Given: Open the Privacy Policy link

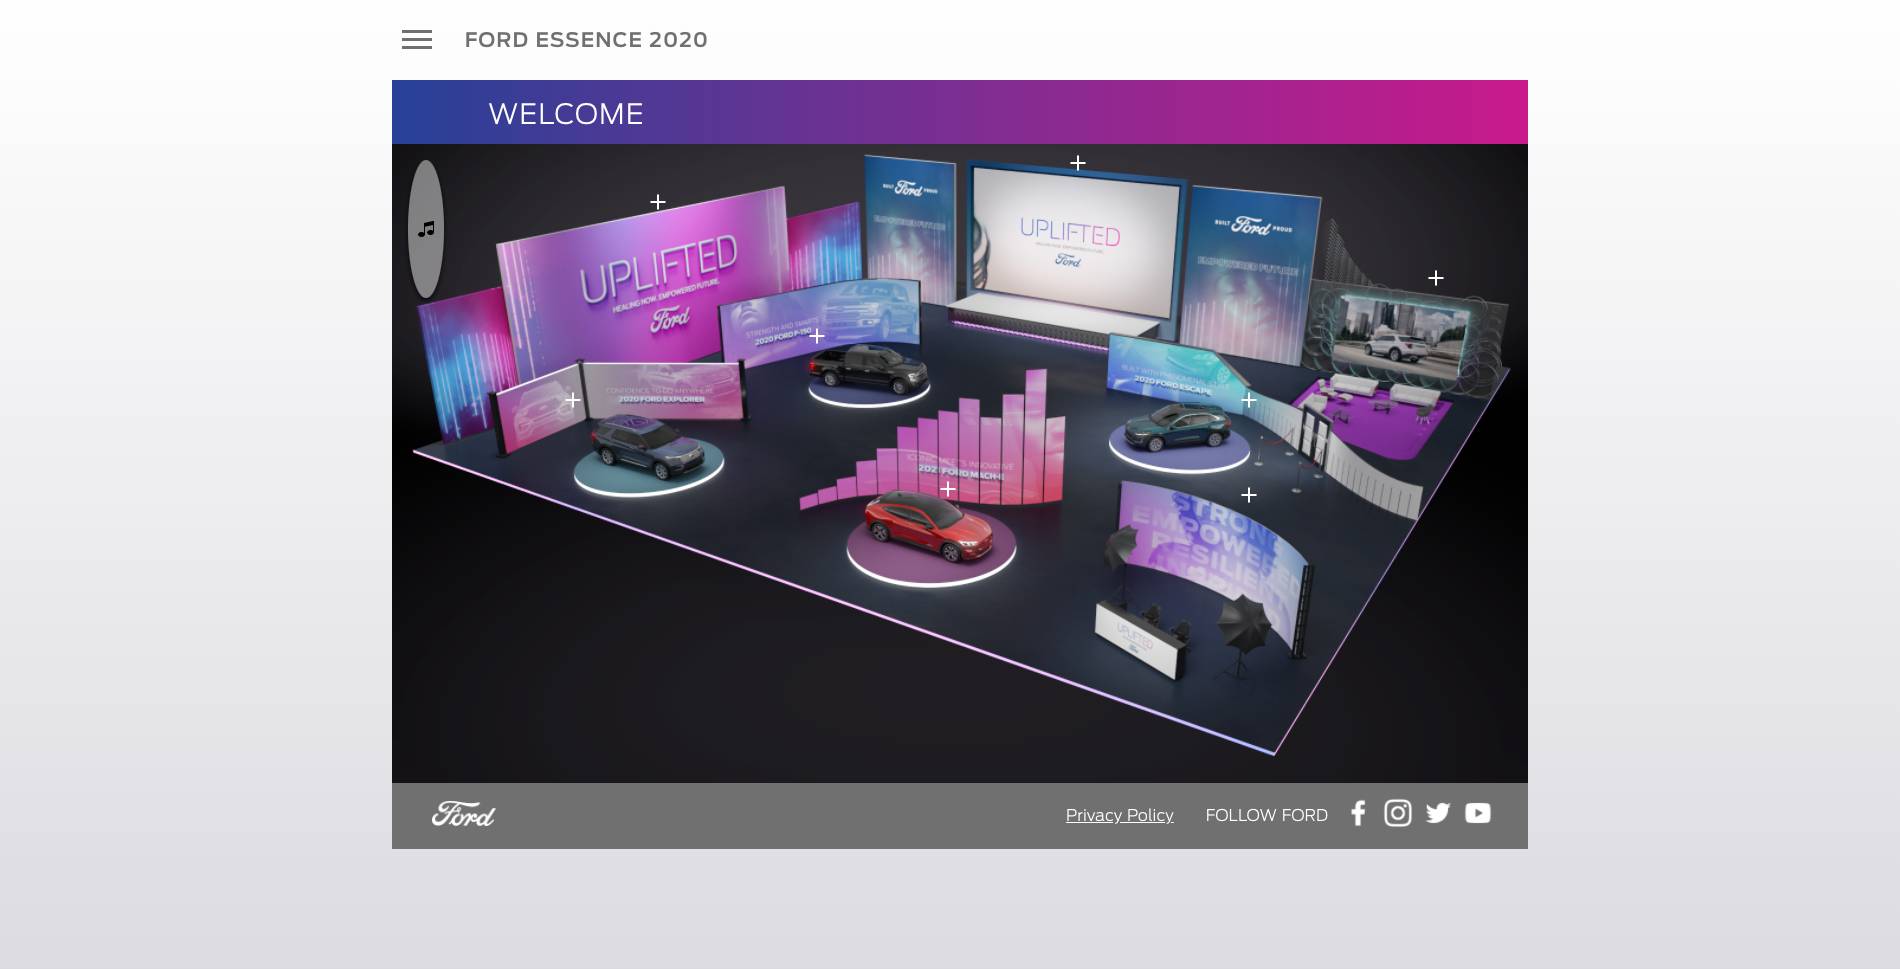Looking at the screenshot, I should click(x=1119, y=815).
